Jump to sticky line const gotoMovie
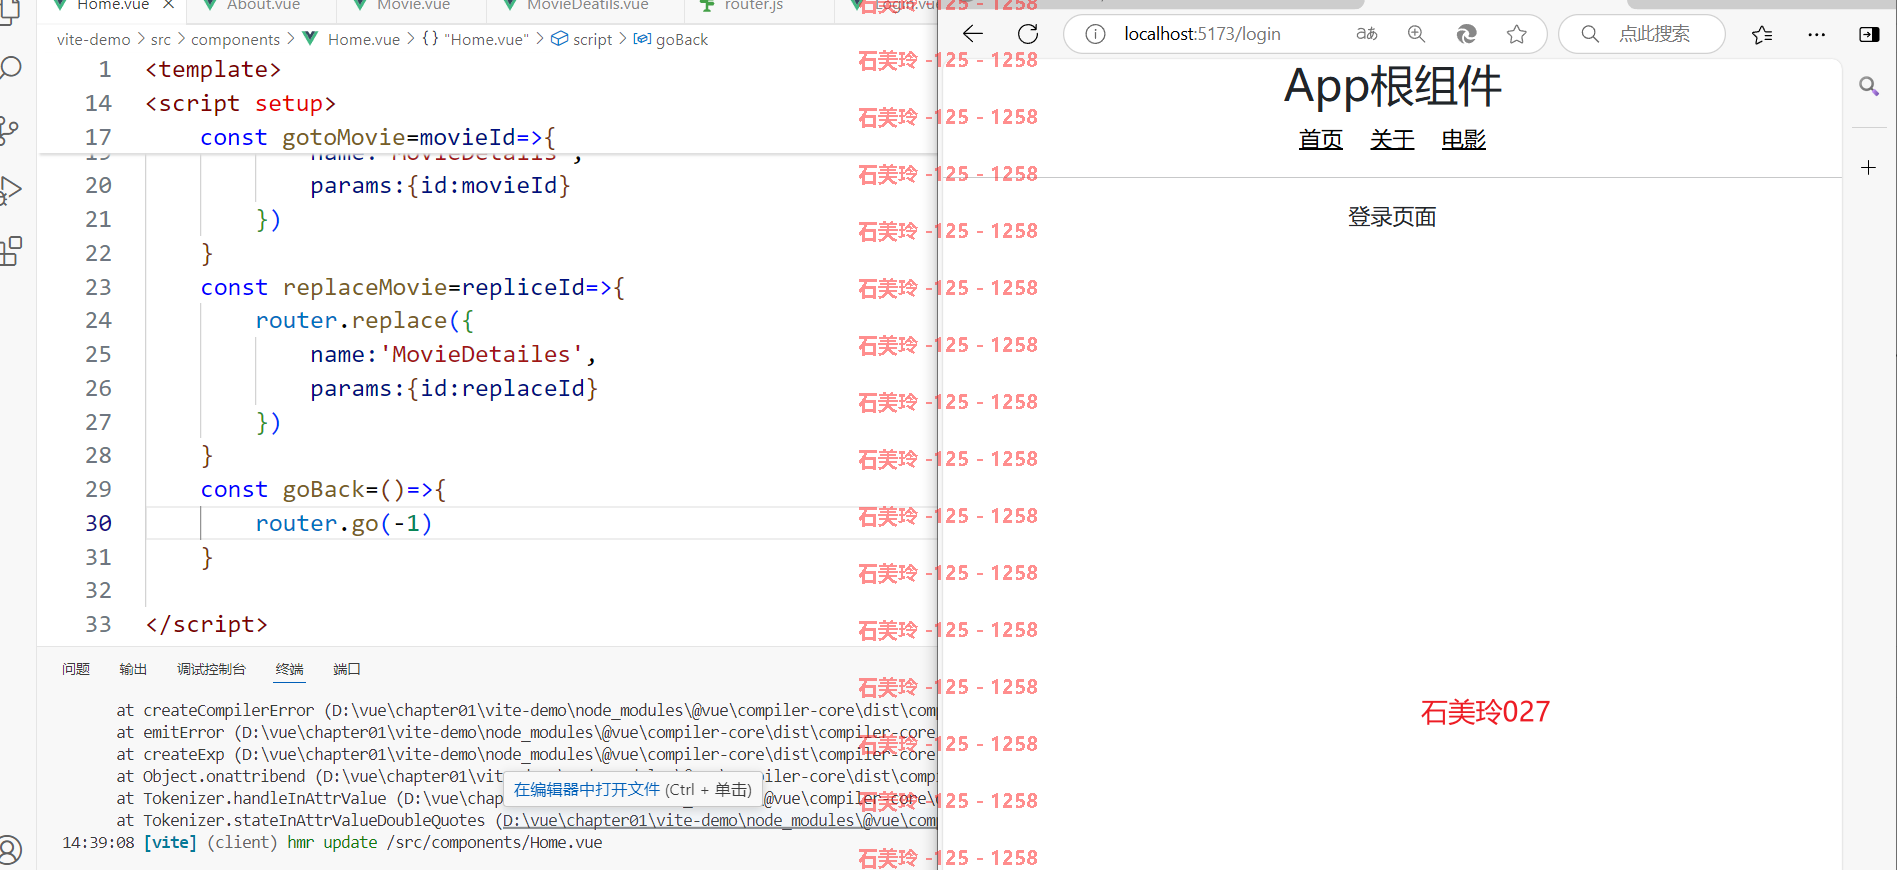This screenshot has height=870, width=1897. coord(377,137)
